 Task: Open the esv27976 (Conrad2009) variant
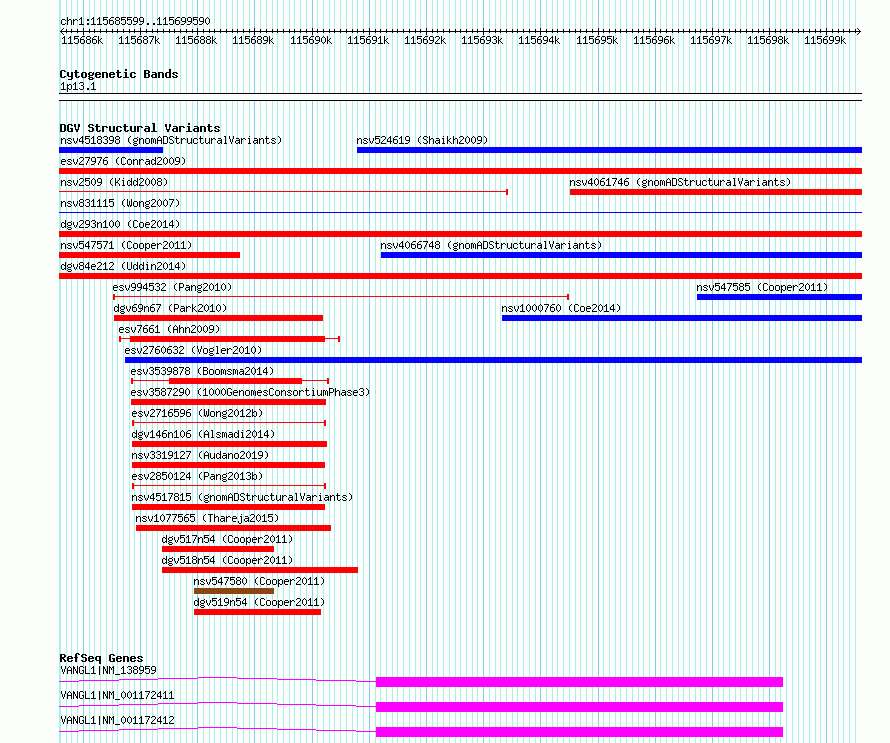pyautogui.click(x=123, y=161)
